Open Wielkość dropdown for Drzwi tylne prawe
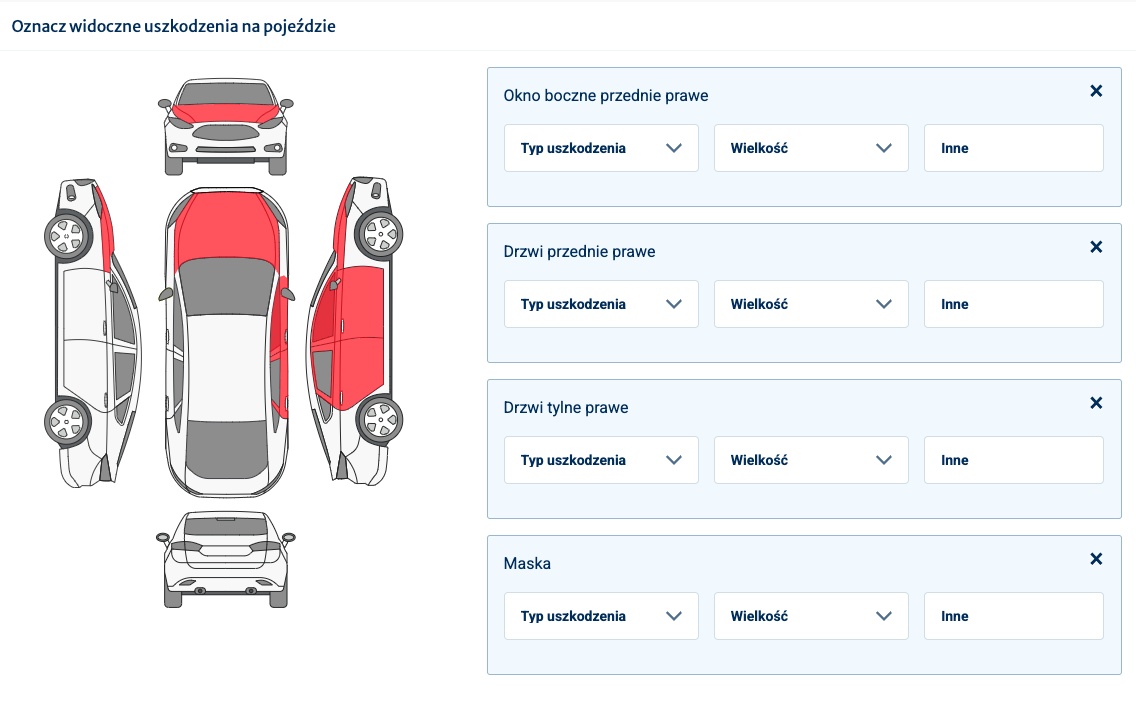Screen dimensions: 1136x704 (x=811, y=460)
